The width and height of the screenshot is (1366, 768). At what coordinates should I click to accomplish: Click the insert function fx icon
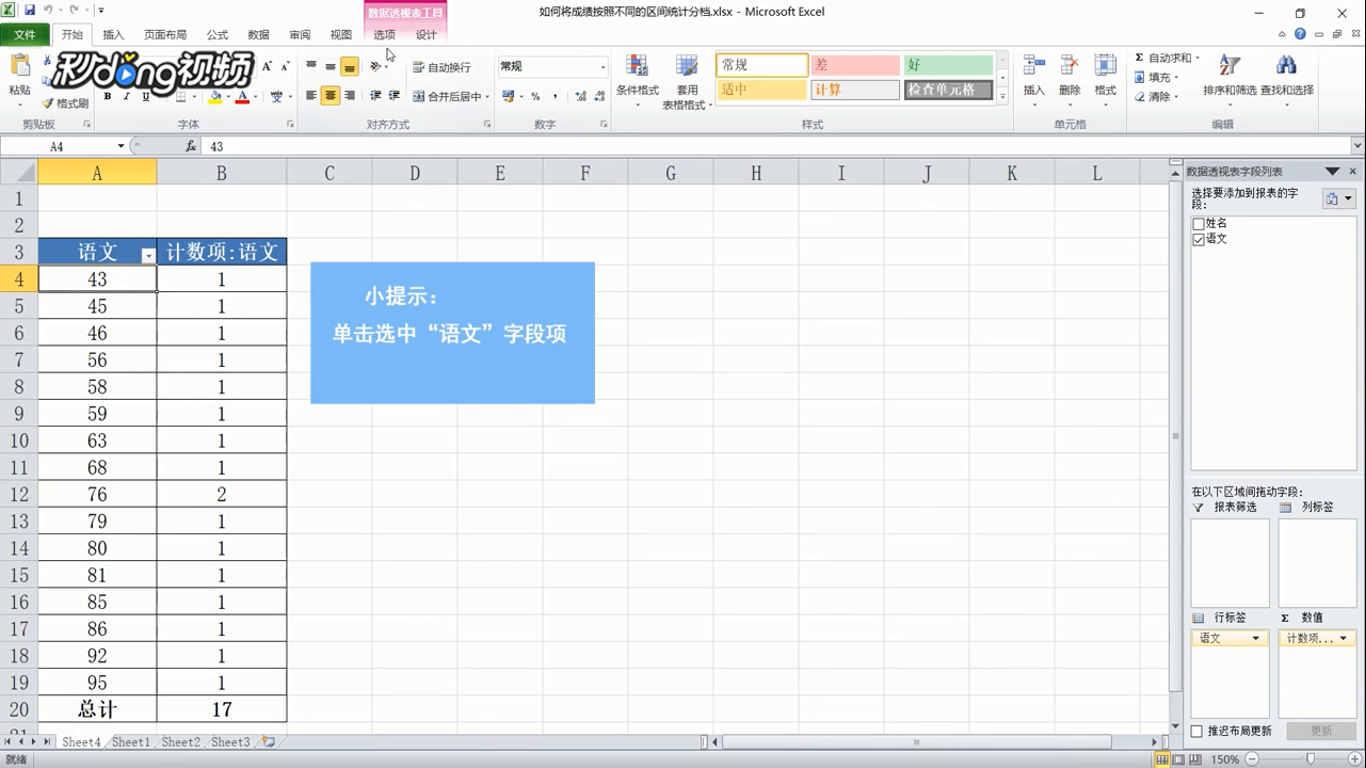(191, 146)
